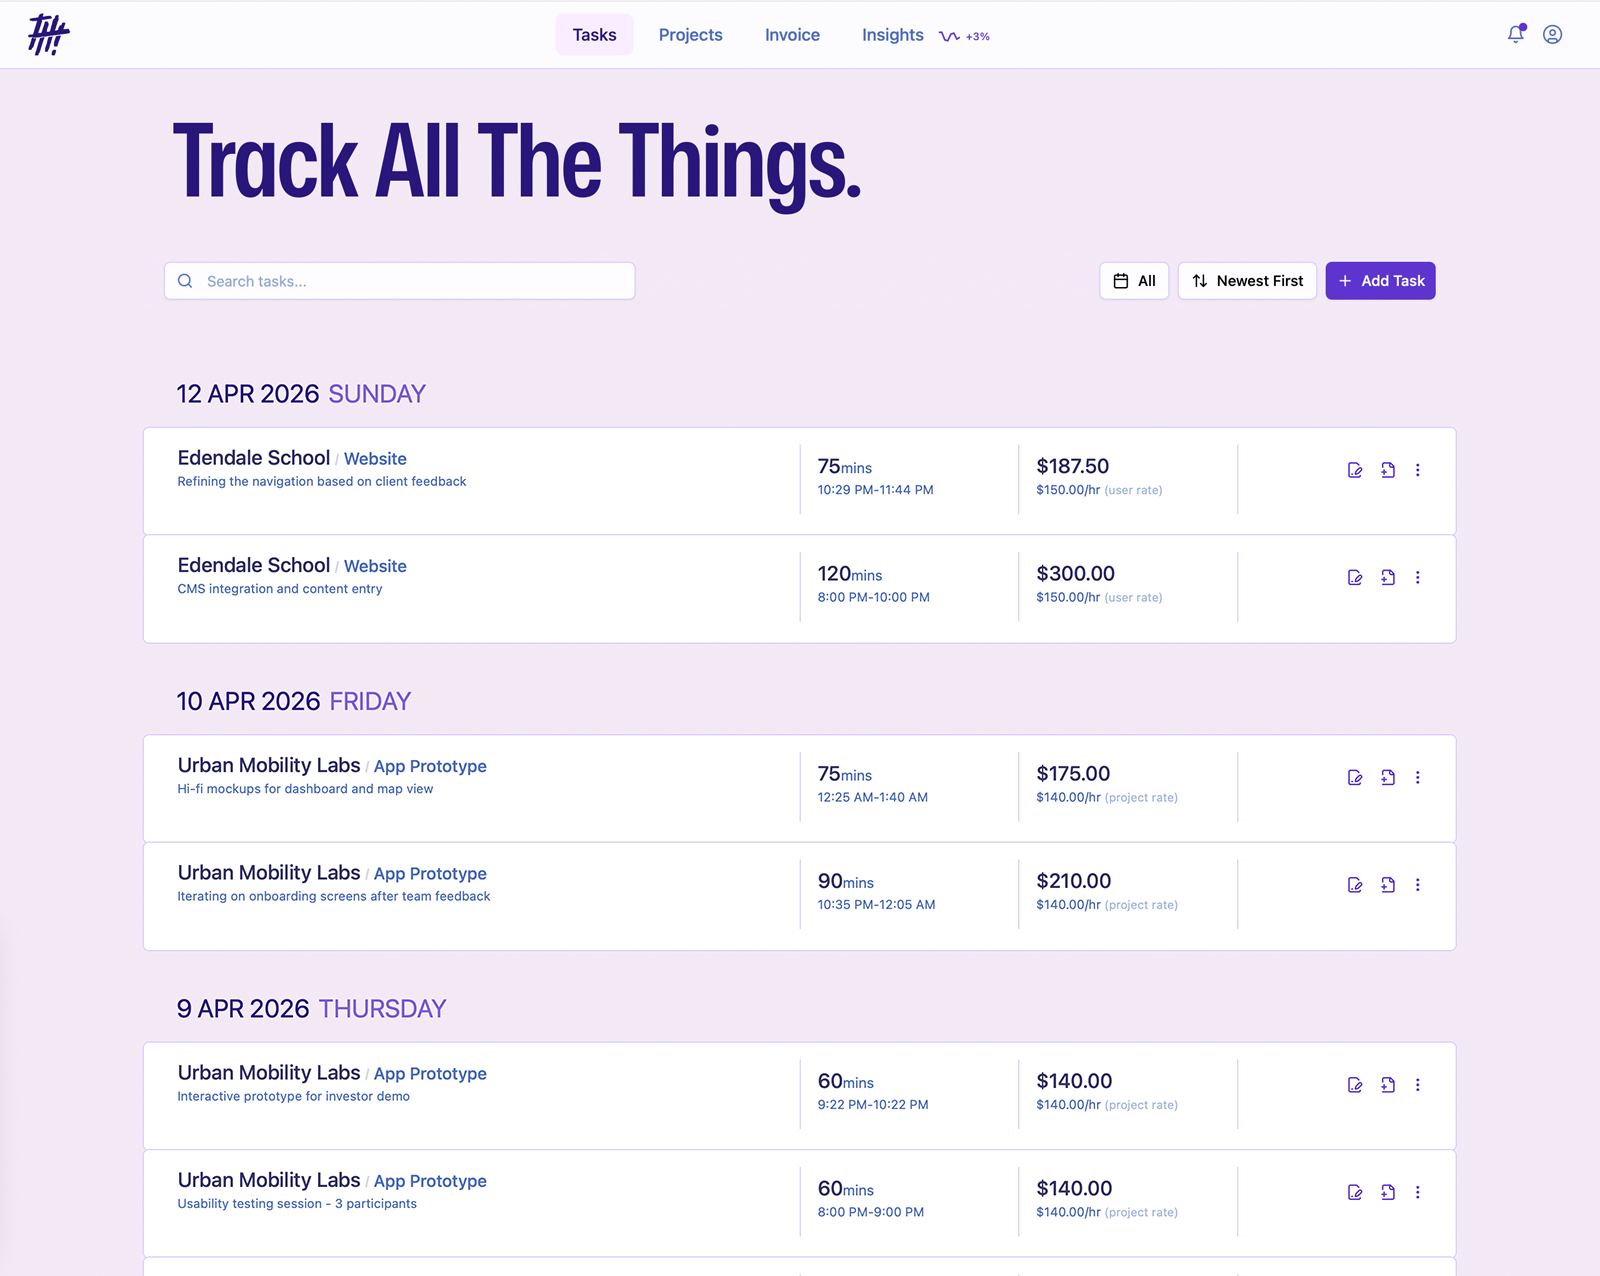Click the calendar icon in the All filter
The height and width of the screenshot is (1276, 1600).
(x=1120, y=280)
